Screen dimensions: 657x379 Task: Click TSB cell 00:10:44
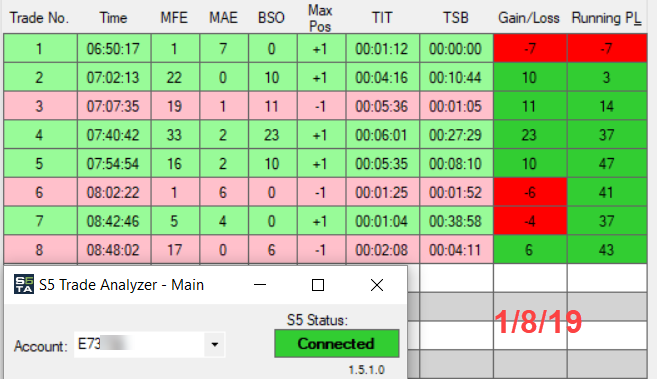pyautogui.click(x=456, y=77)
